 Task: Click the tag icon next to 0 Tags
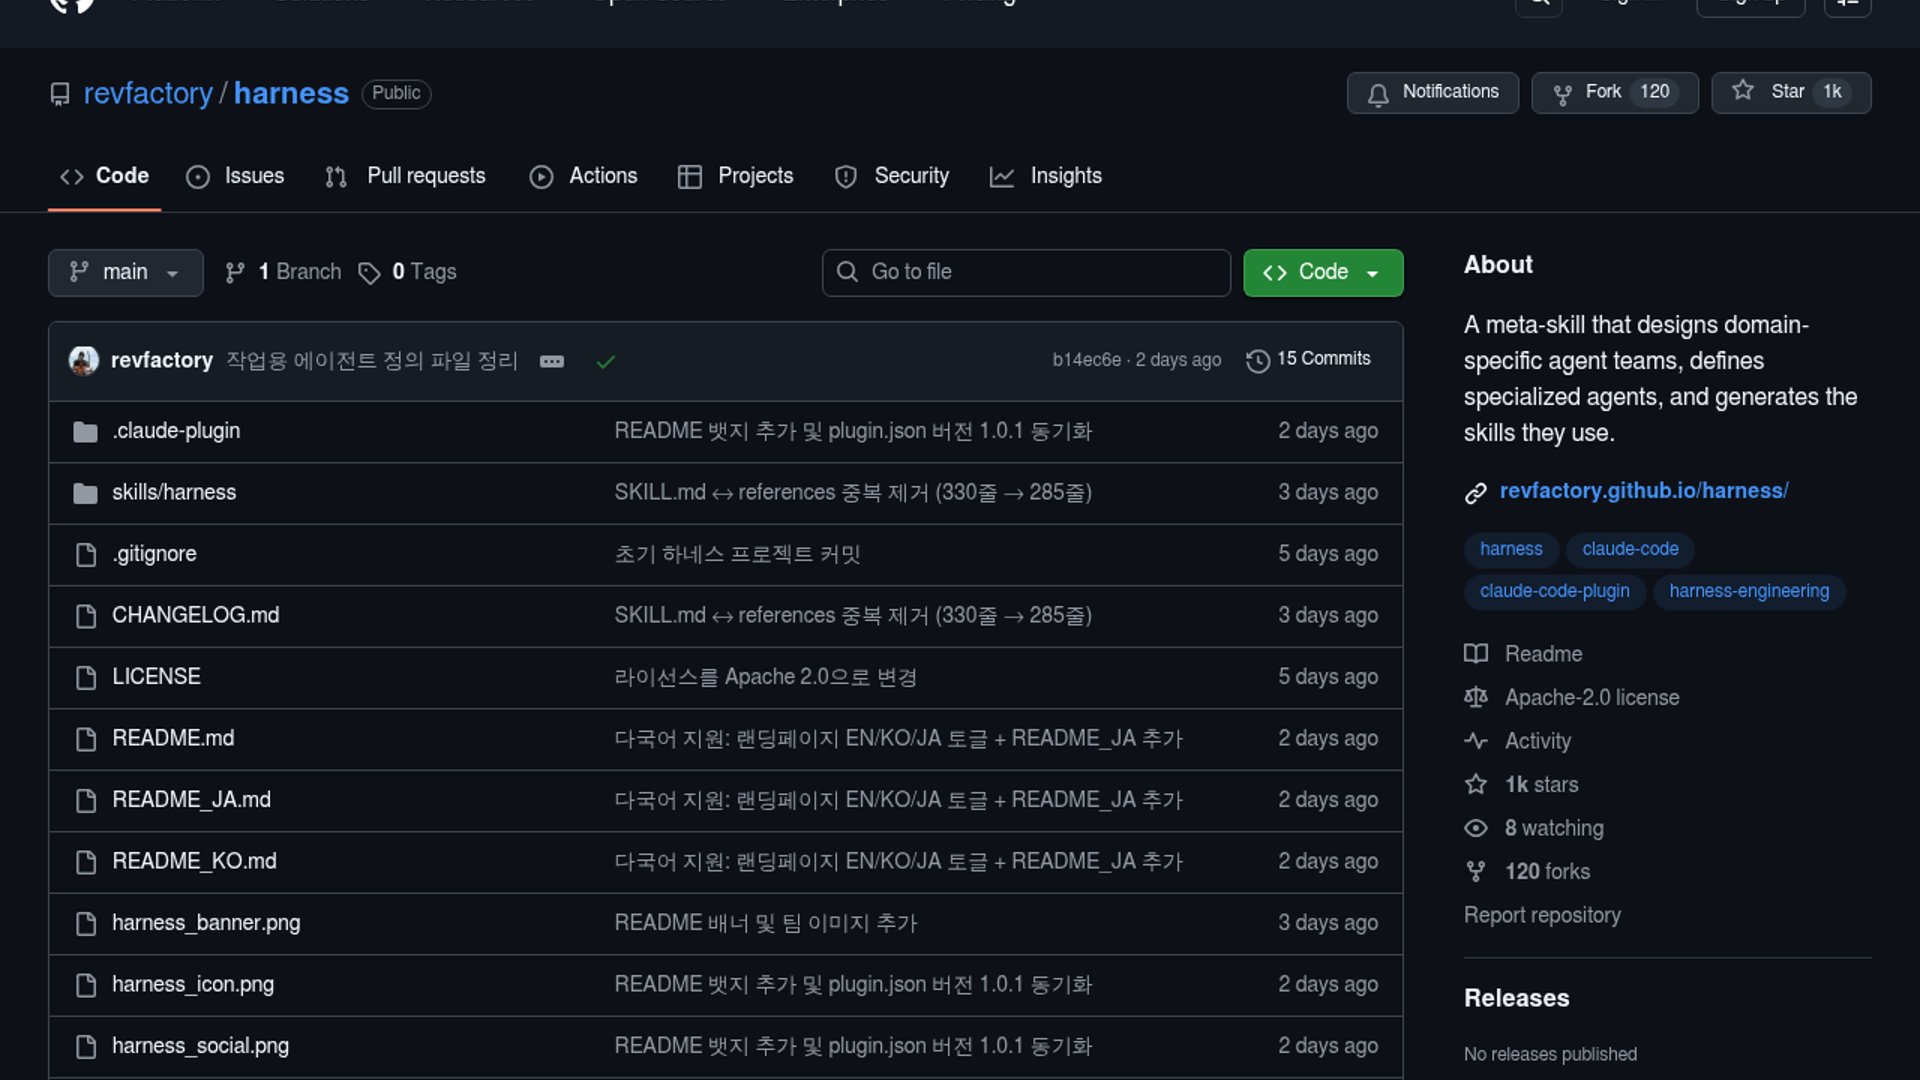pos(369,273)
